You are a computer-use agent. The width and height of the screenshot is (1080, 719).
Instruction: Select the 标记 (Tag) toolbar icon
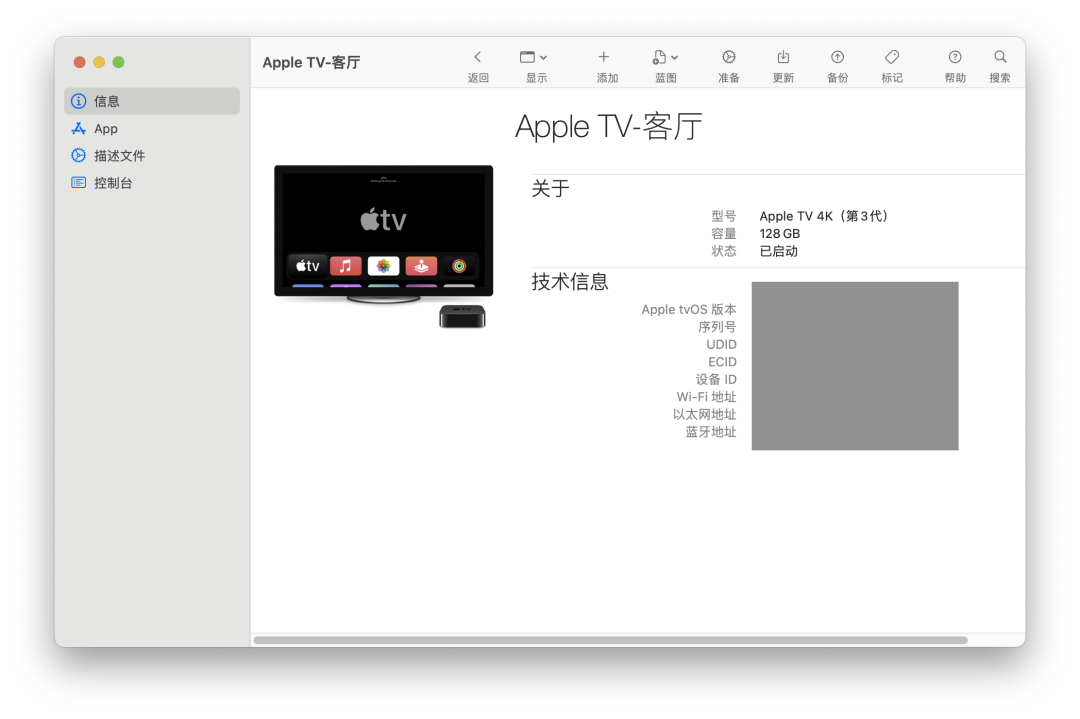click(x=892, y=63)
